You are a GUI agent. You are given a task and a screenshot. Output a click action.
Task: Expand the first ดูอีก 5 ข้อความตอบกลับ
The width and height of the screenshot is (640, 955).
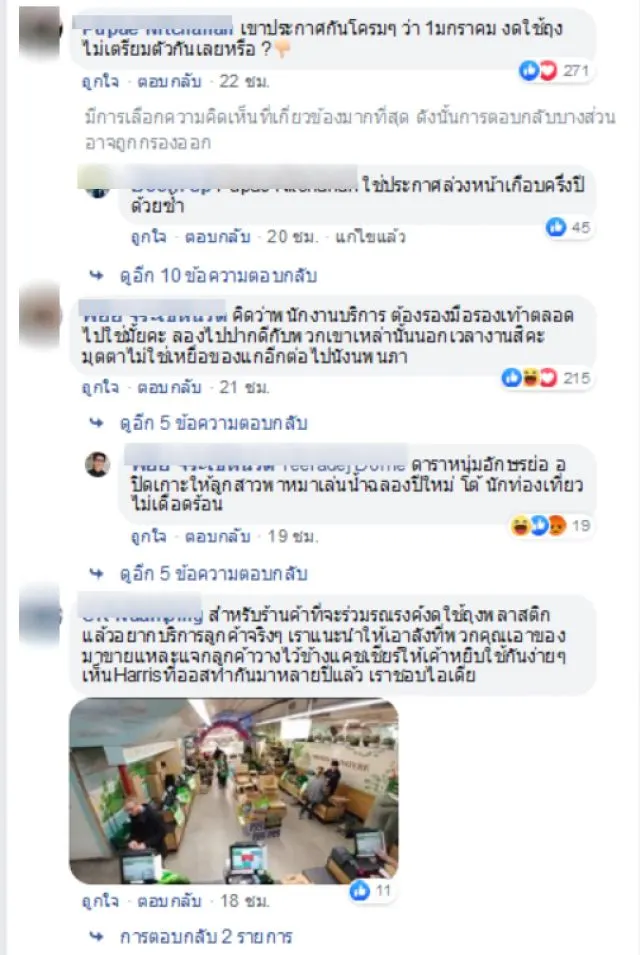pos(213,423)
